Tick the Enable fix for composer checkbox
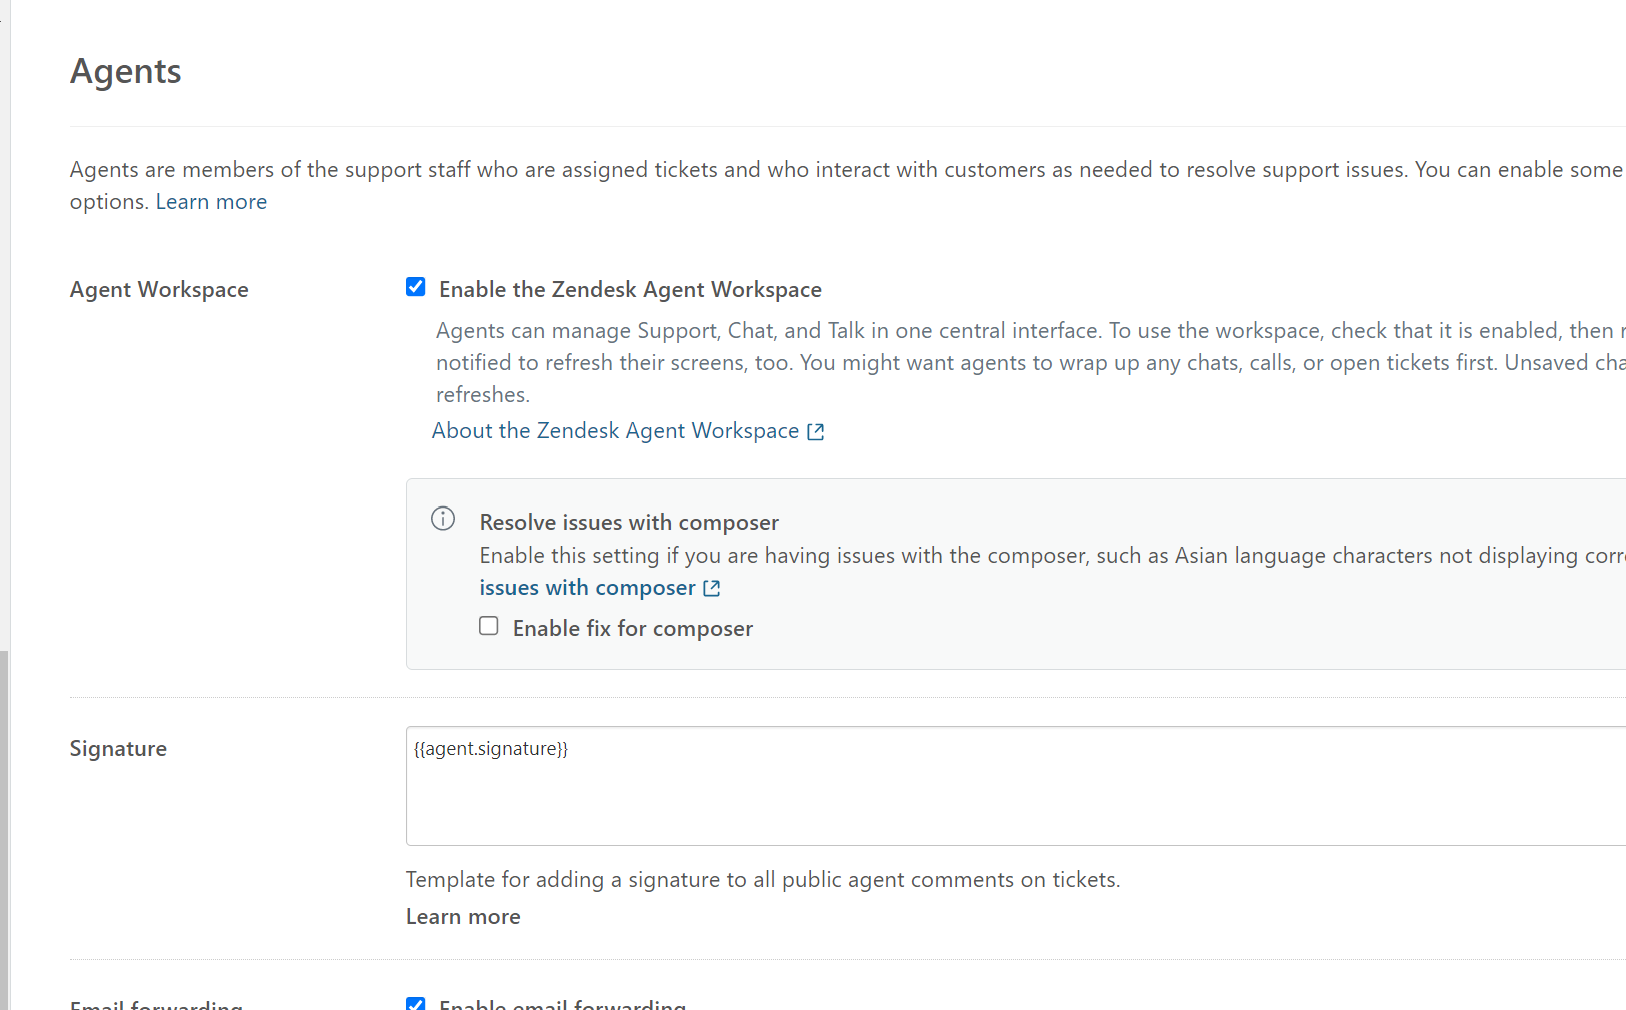This screenshot has height=1010, width=1626. (489, 626)
